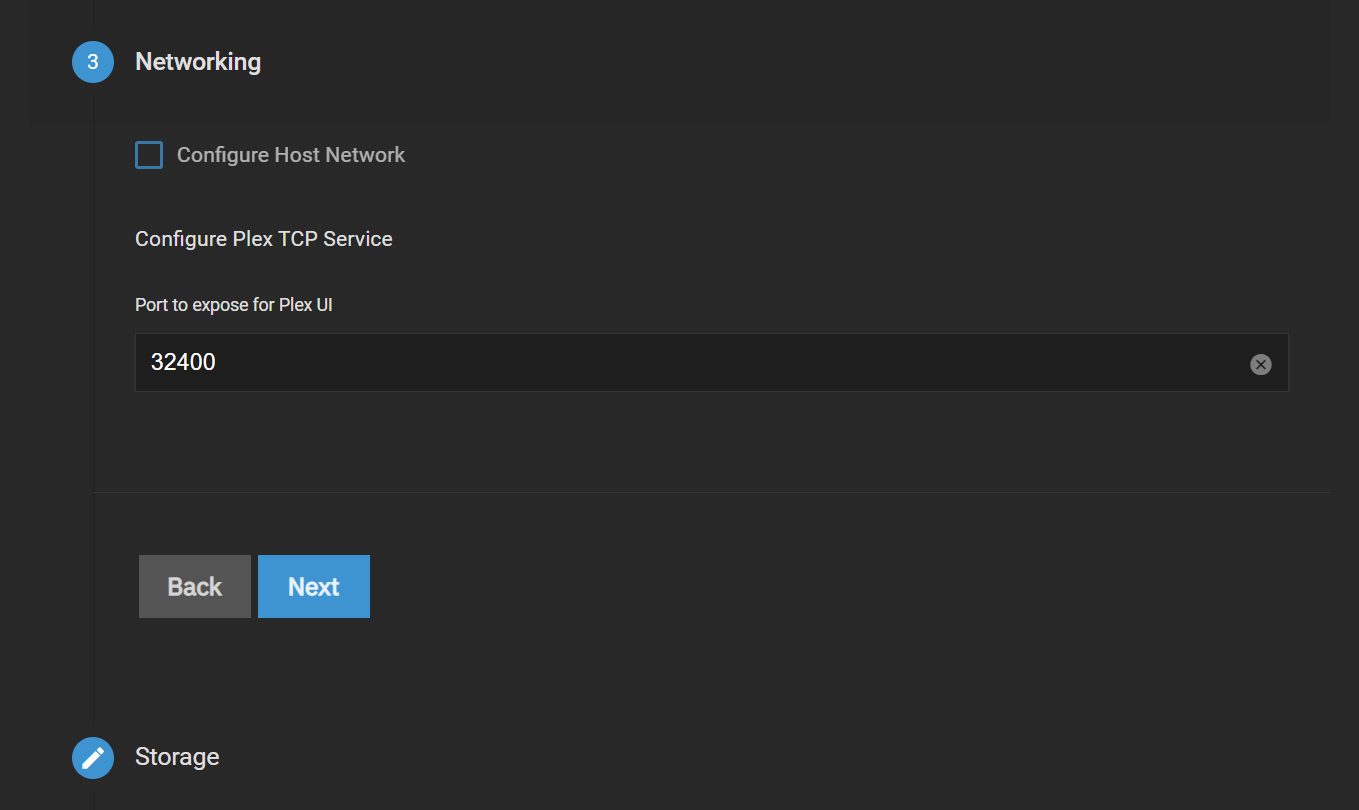Select the Storage title text

tap(177, 757)
